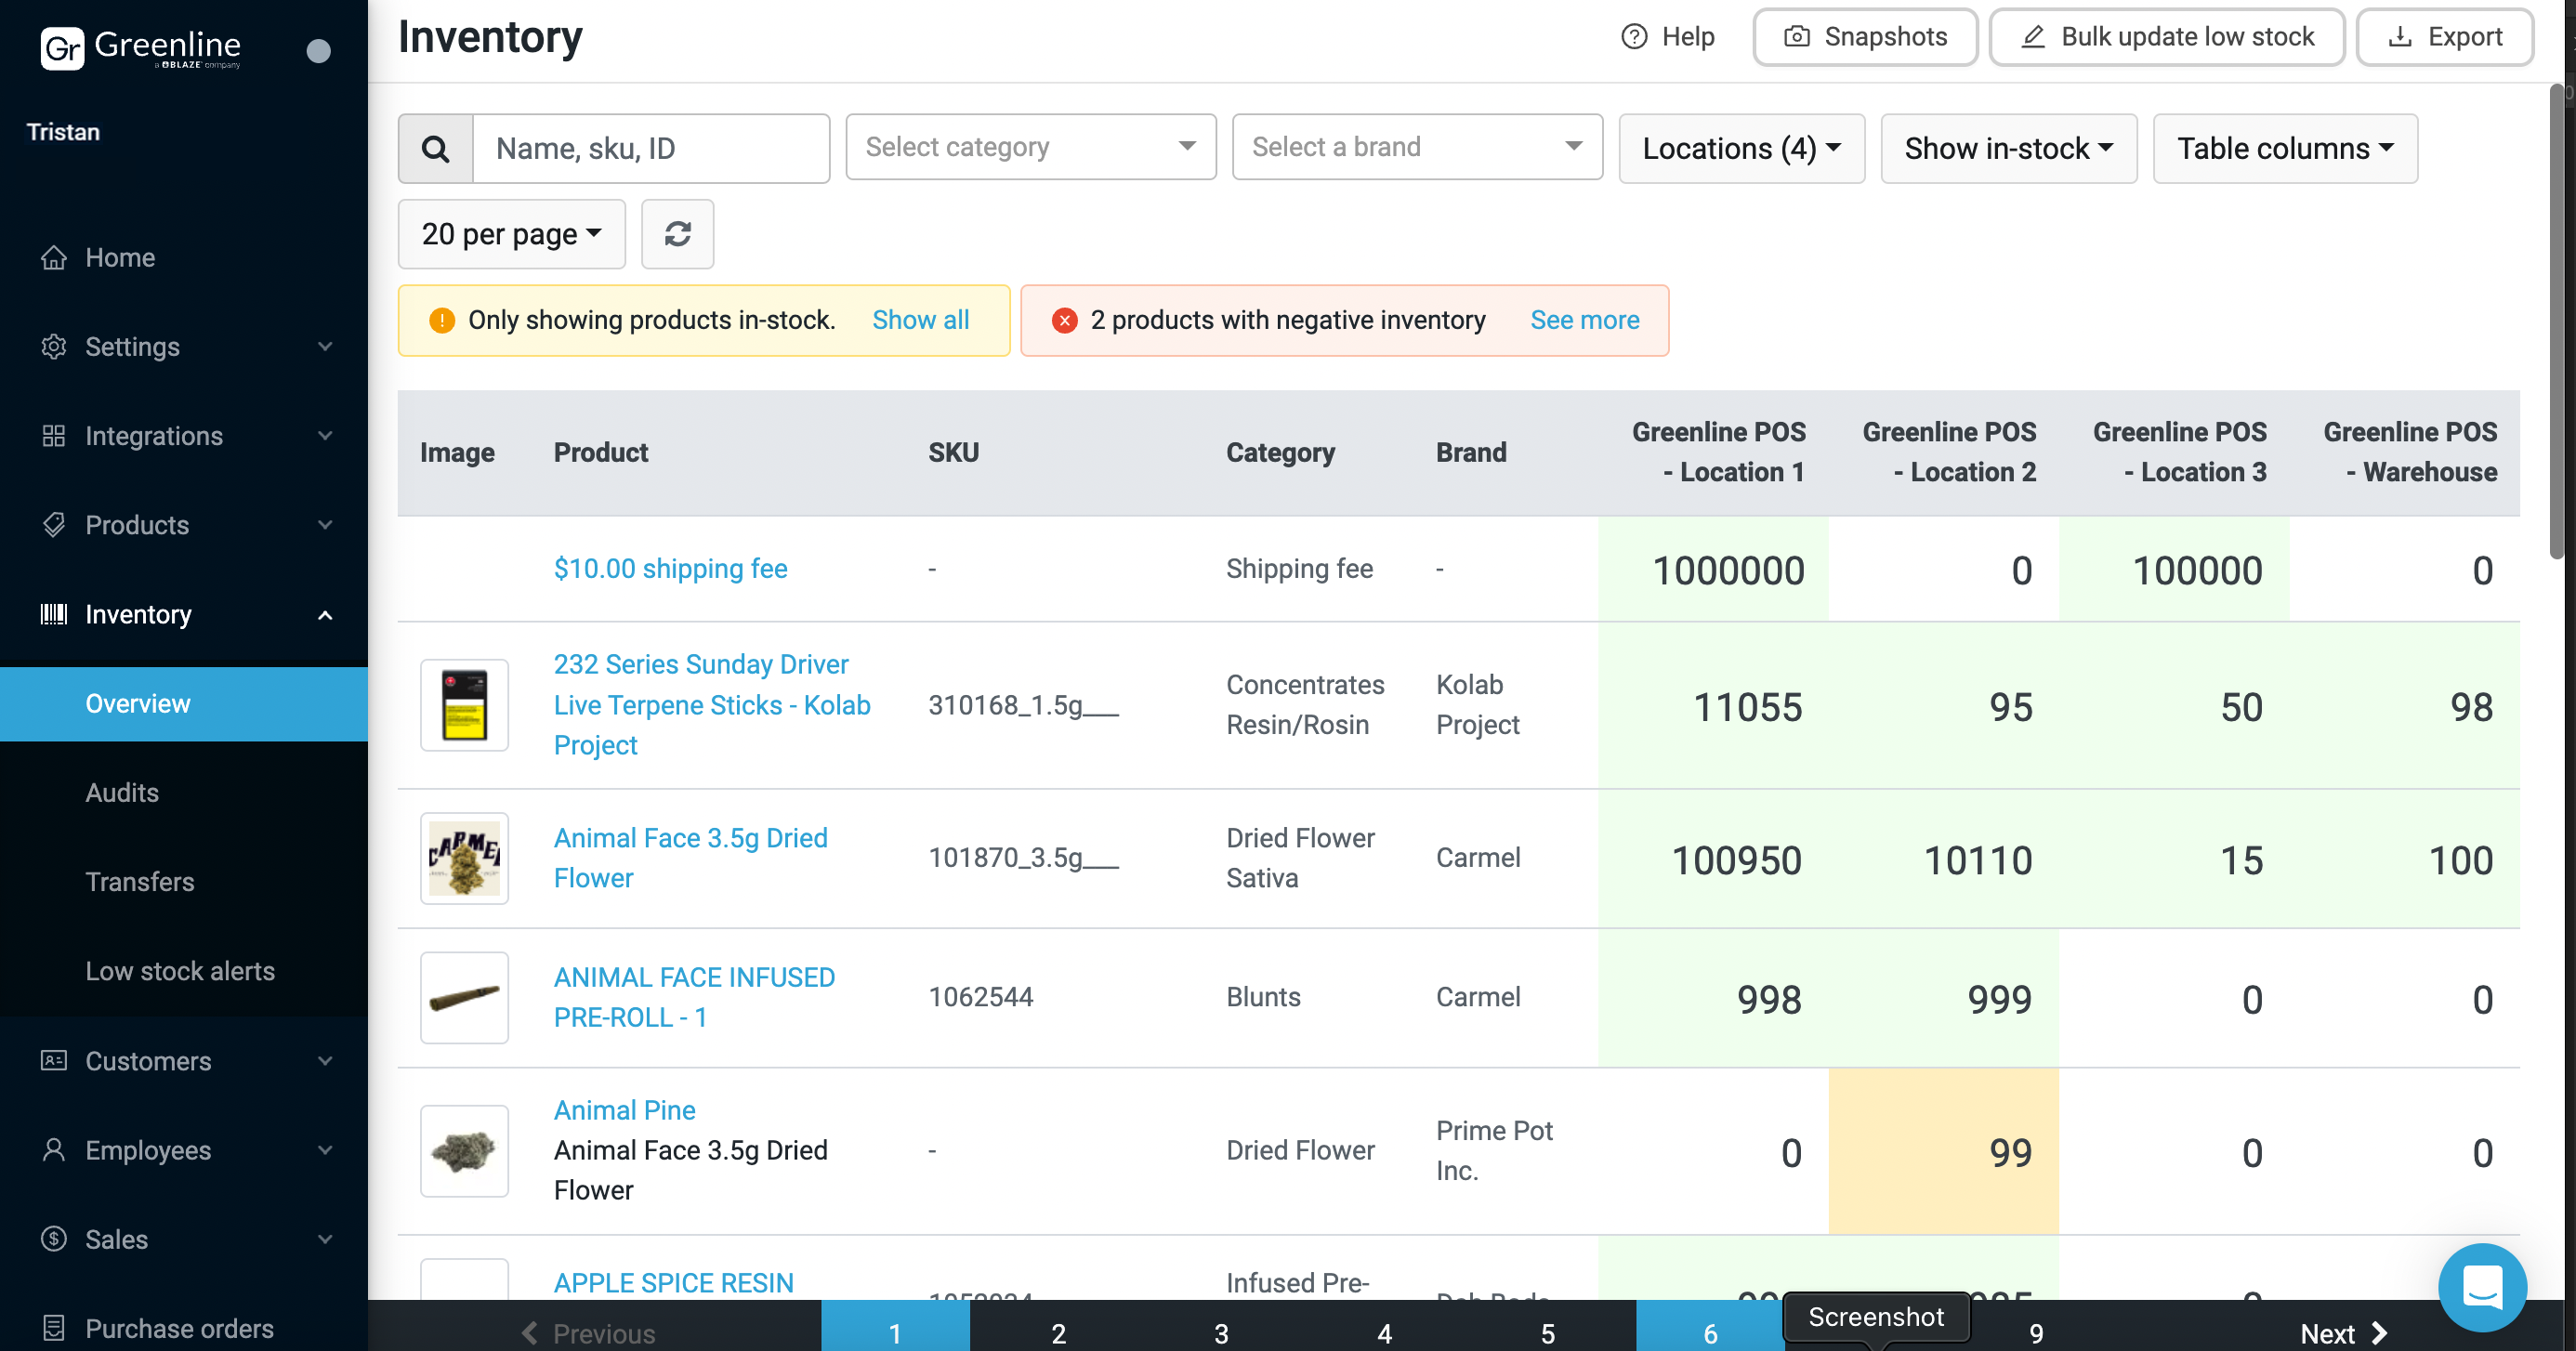Viewport: 2576px width, 1351px height.
Task: Click the Animal Pine bud thumbnail
Action: [464, 1150]
